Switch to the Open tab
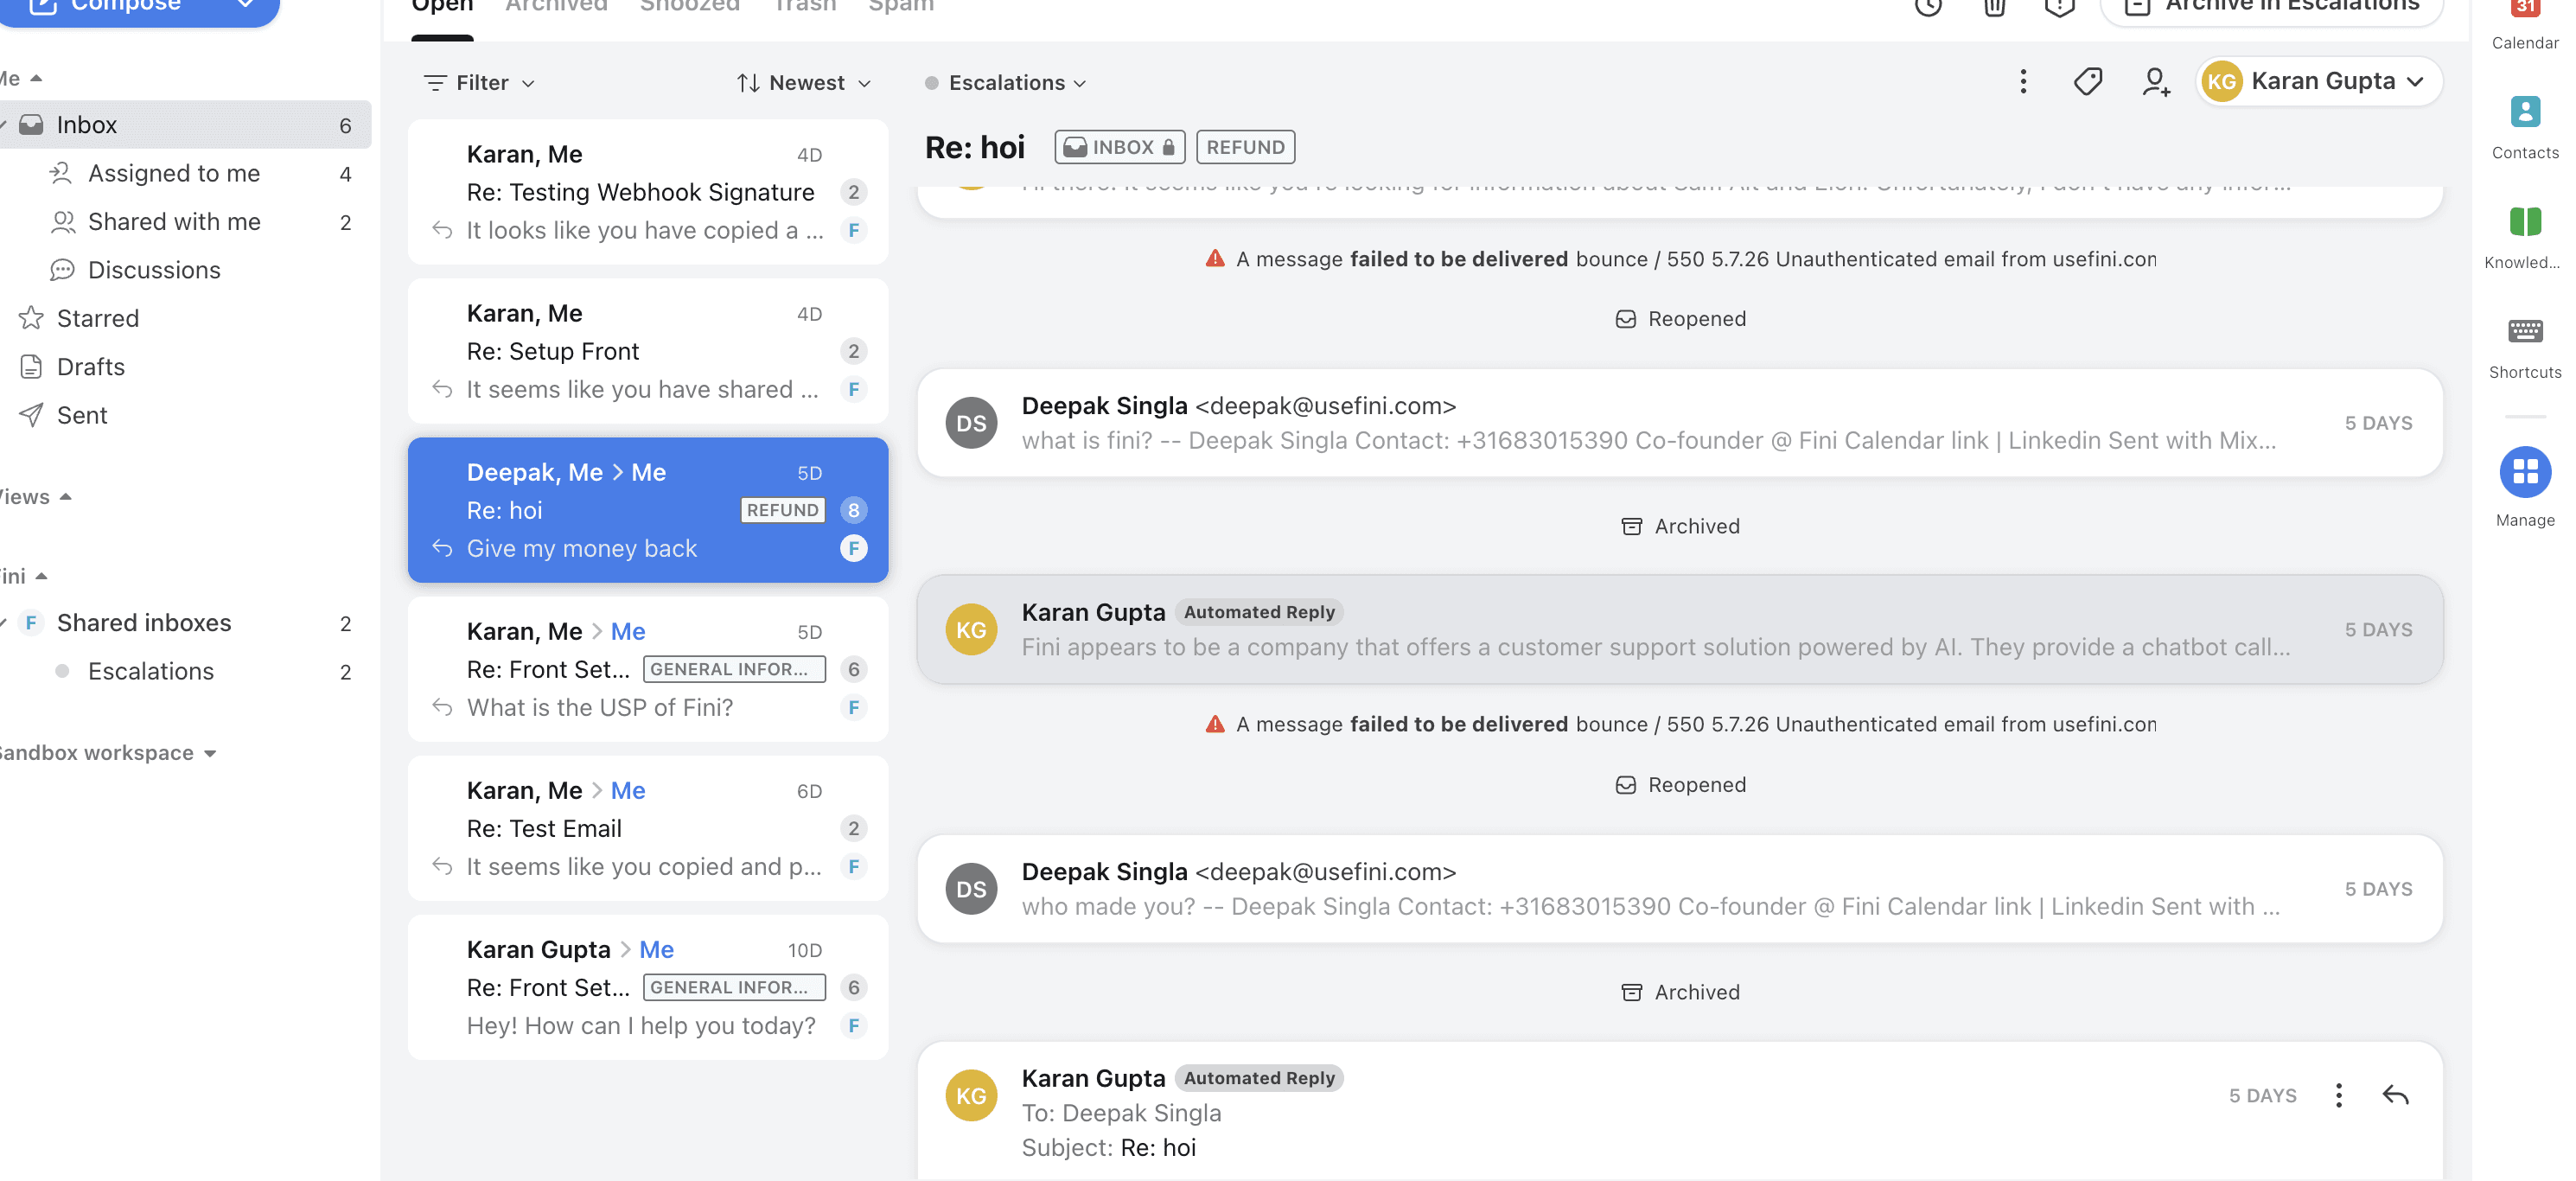This screenshot has width=2576, height=1181. click(x=442, y=8)
